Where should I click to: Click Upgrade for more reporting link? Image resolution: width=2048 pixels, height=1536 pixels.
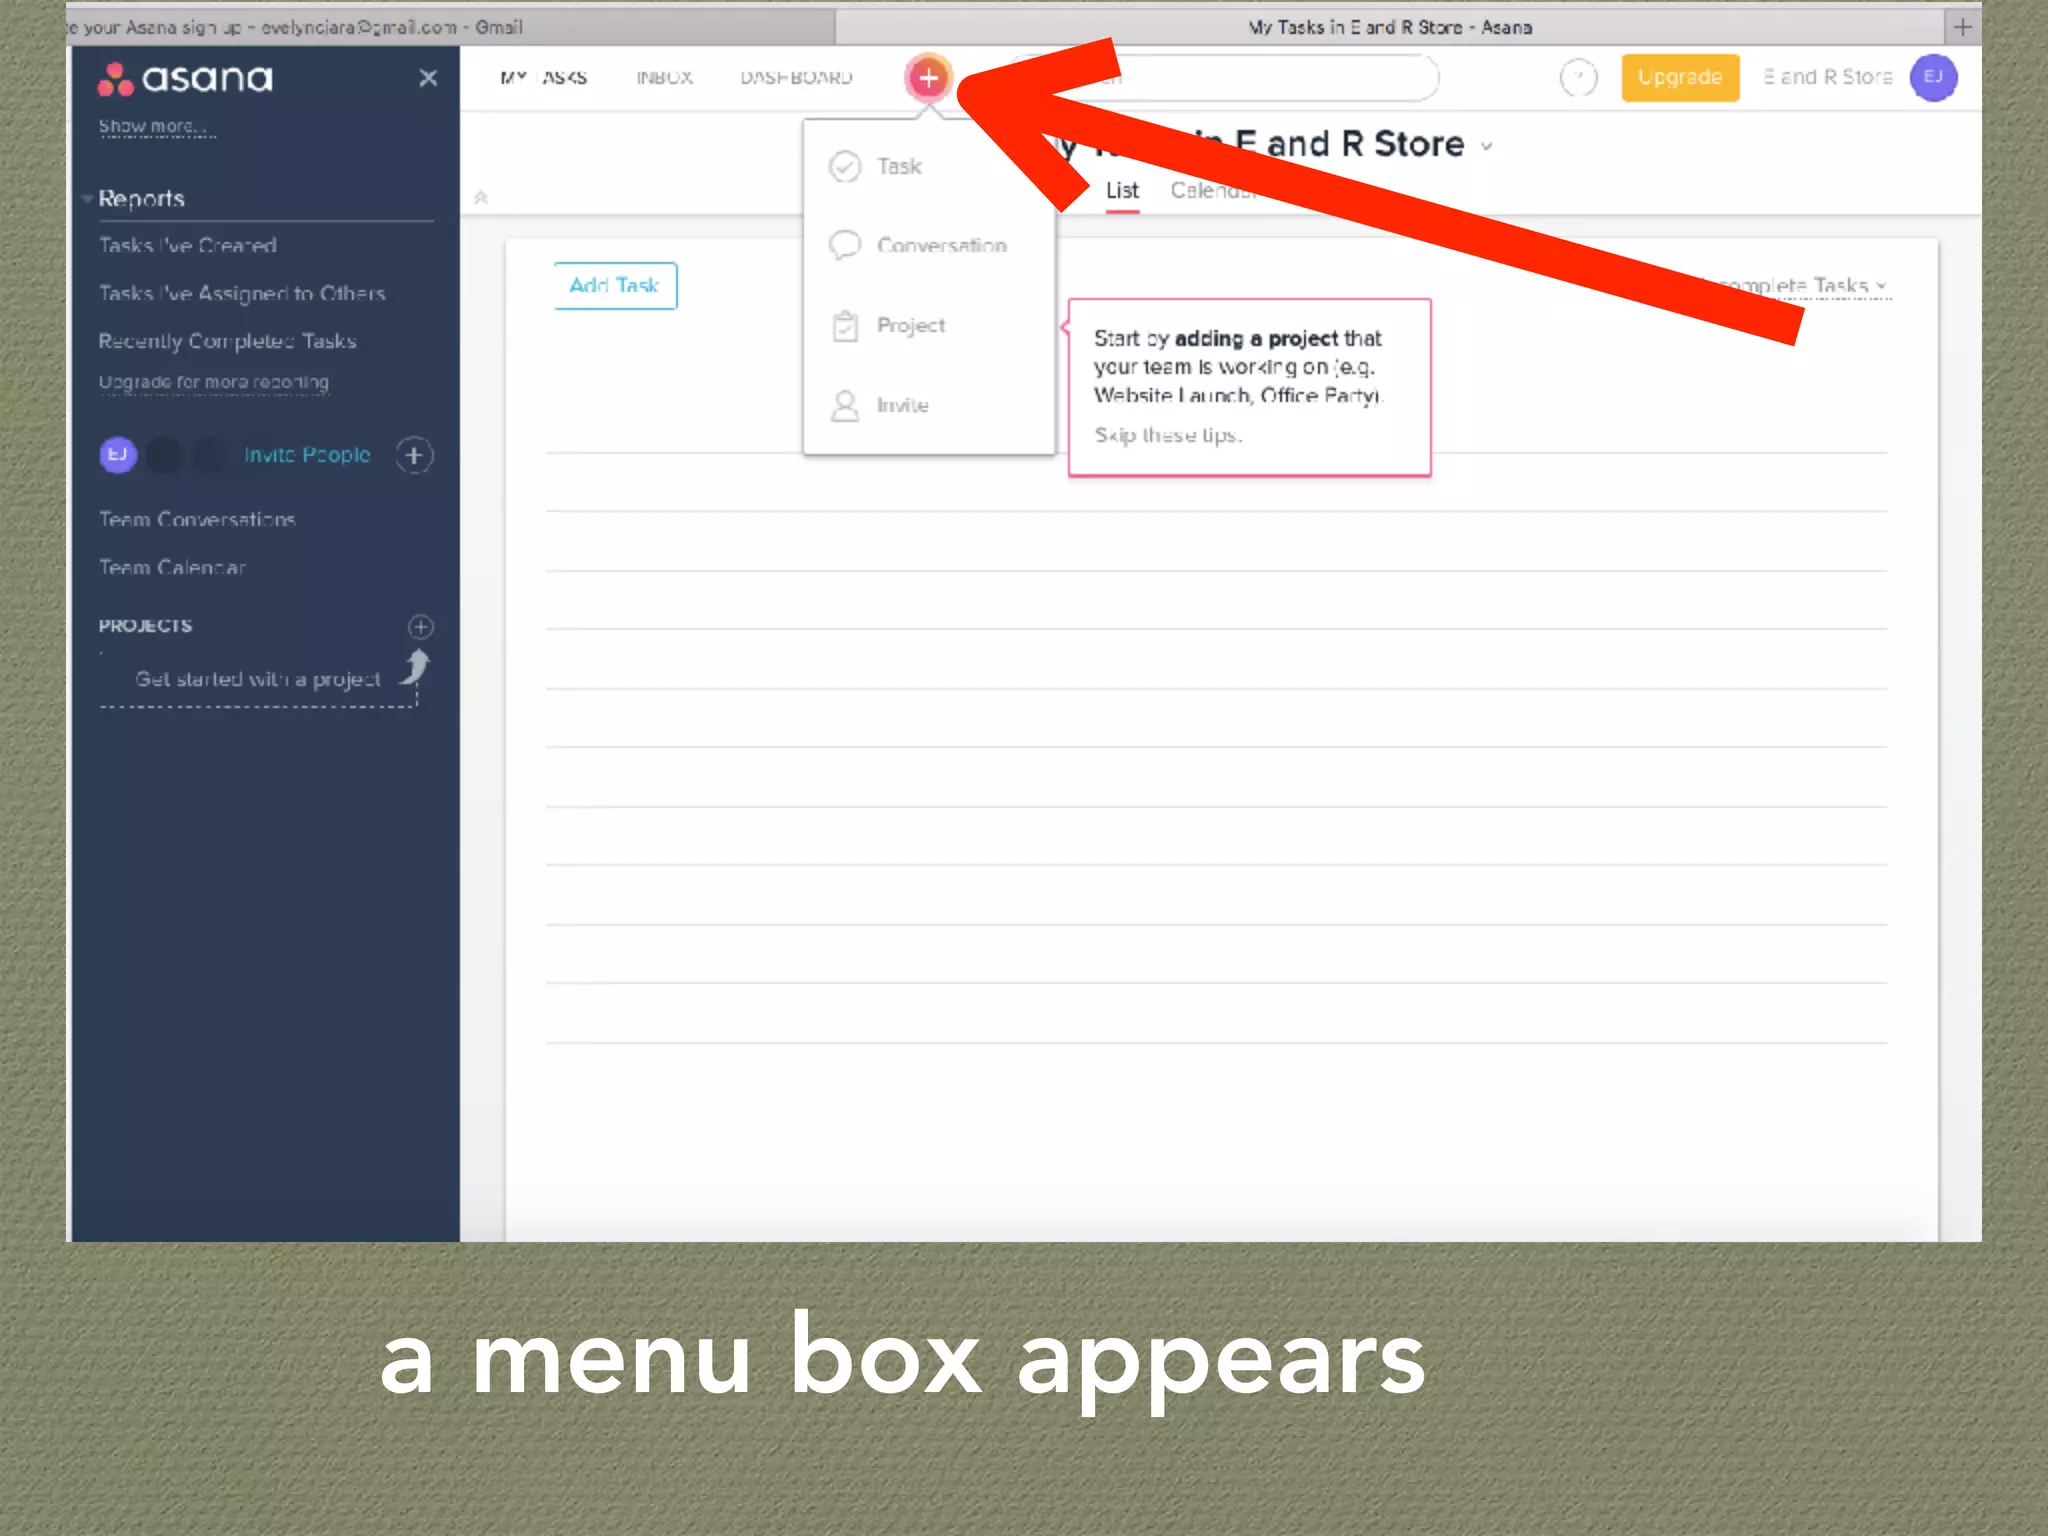(213, 382)
